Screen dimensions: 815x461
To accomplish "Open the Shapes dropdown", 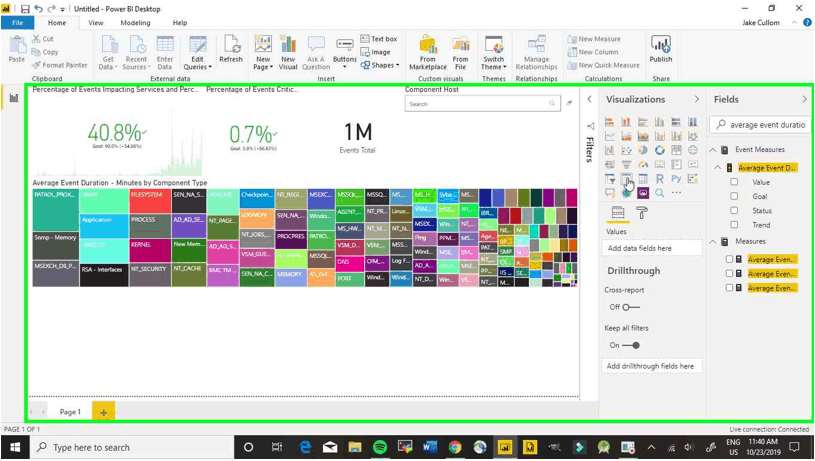I will [380, 65].
